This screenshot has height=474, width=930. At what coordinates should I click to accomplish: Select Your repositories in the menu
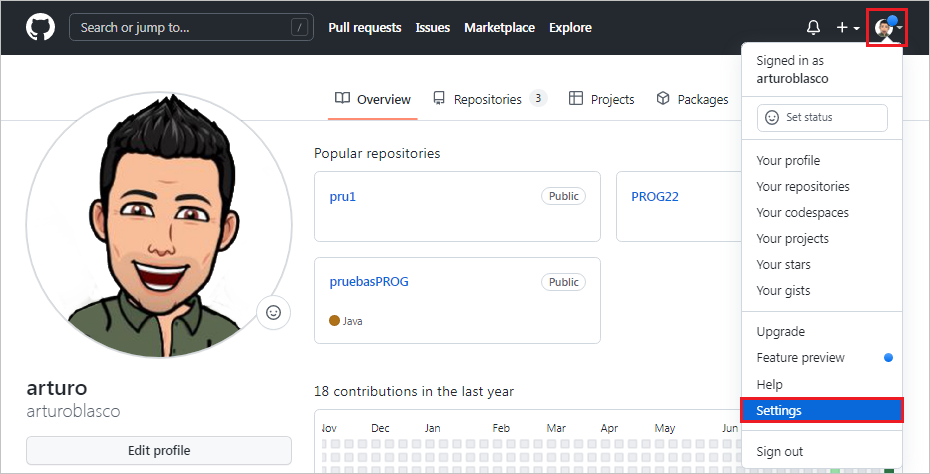click(x=822, y=187)
